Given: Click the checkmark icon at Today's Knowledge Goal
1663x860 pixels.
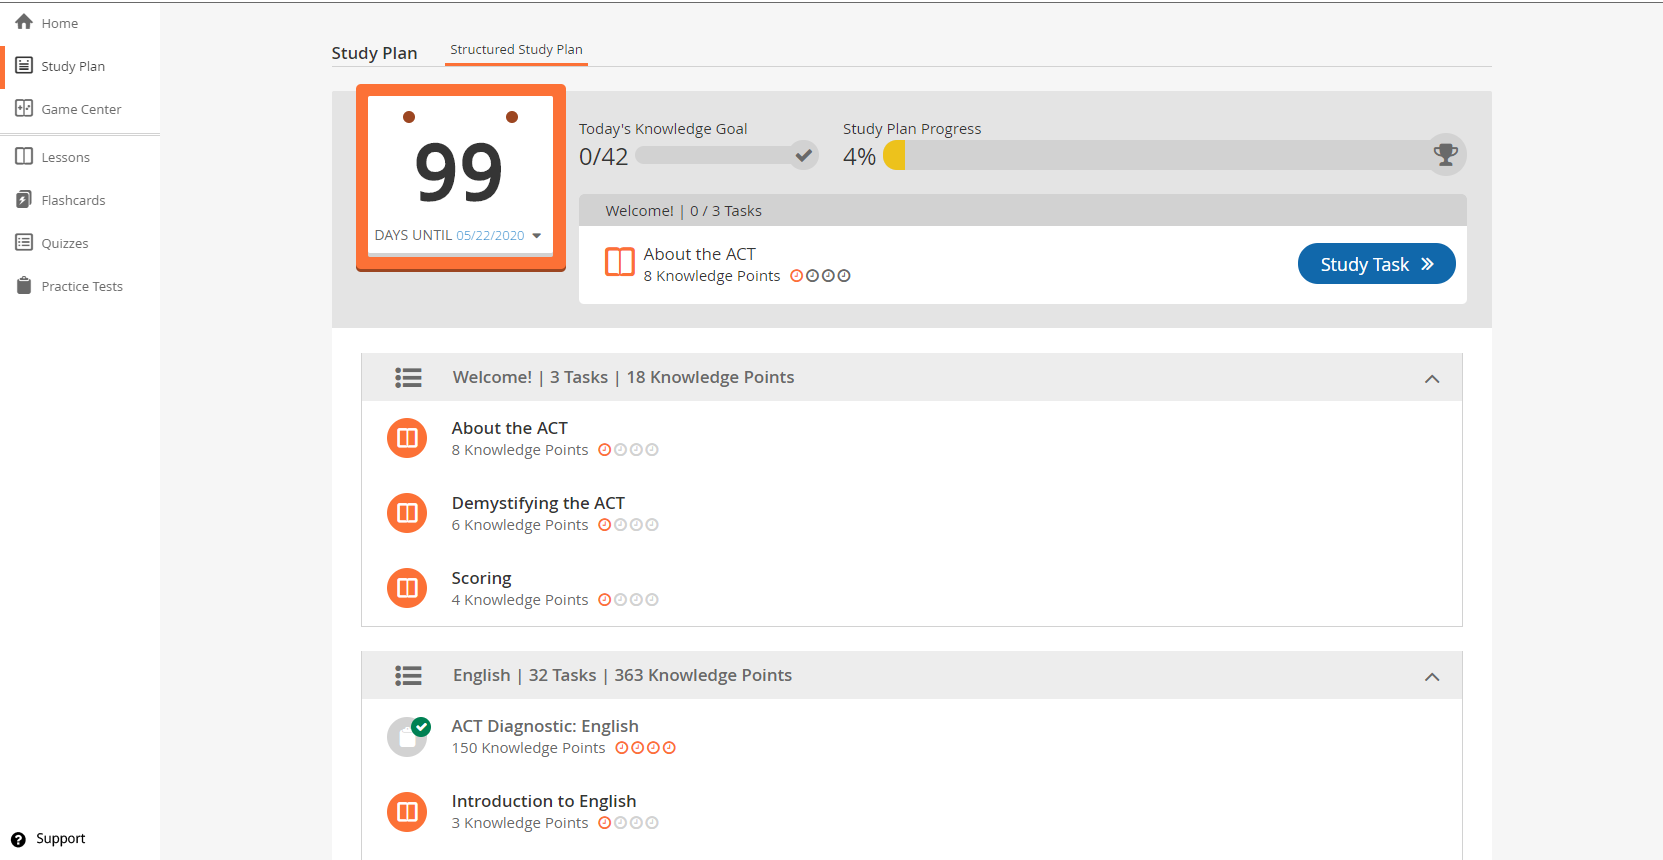Looking at the screenshot, I should coord(803,155).
